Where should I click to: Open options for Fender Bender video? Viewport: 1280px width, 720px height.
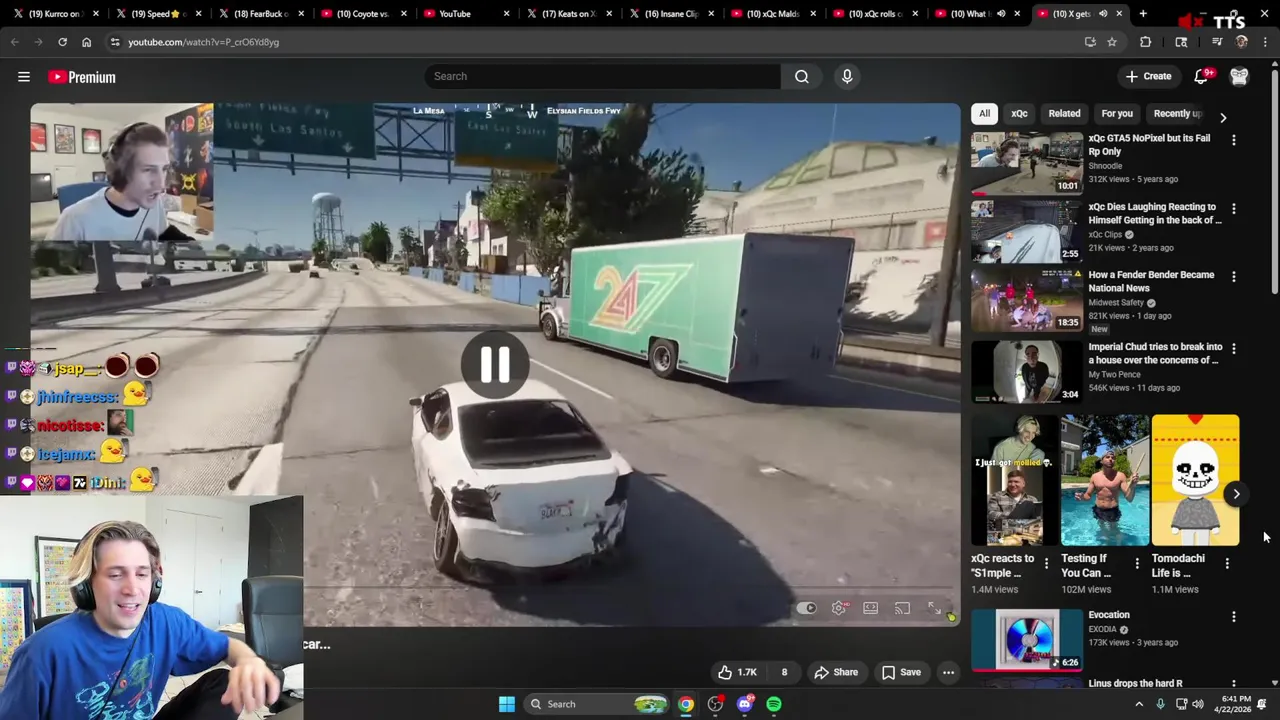pos(1233,277)
